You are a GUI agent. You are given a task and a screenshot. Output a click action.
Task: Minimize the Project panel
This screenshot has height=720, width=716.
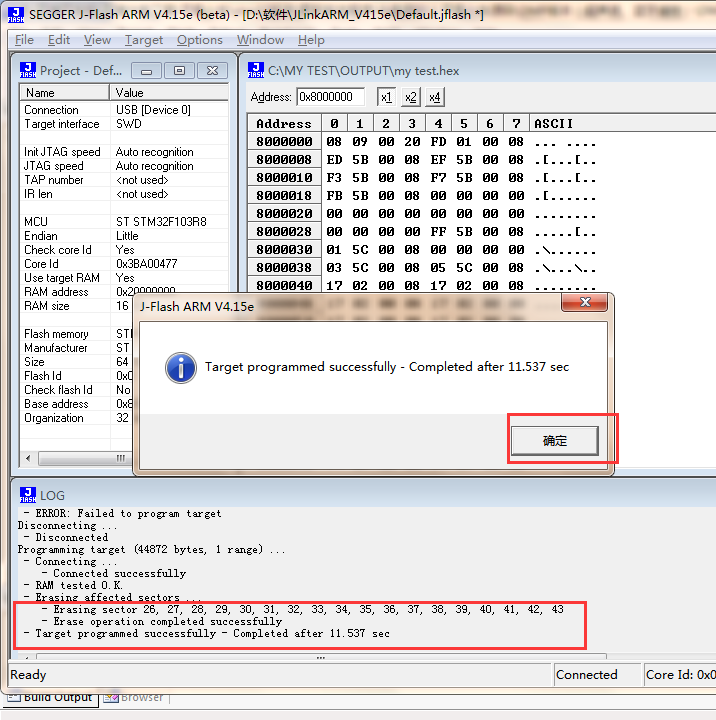point(147,71)
